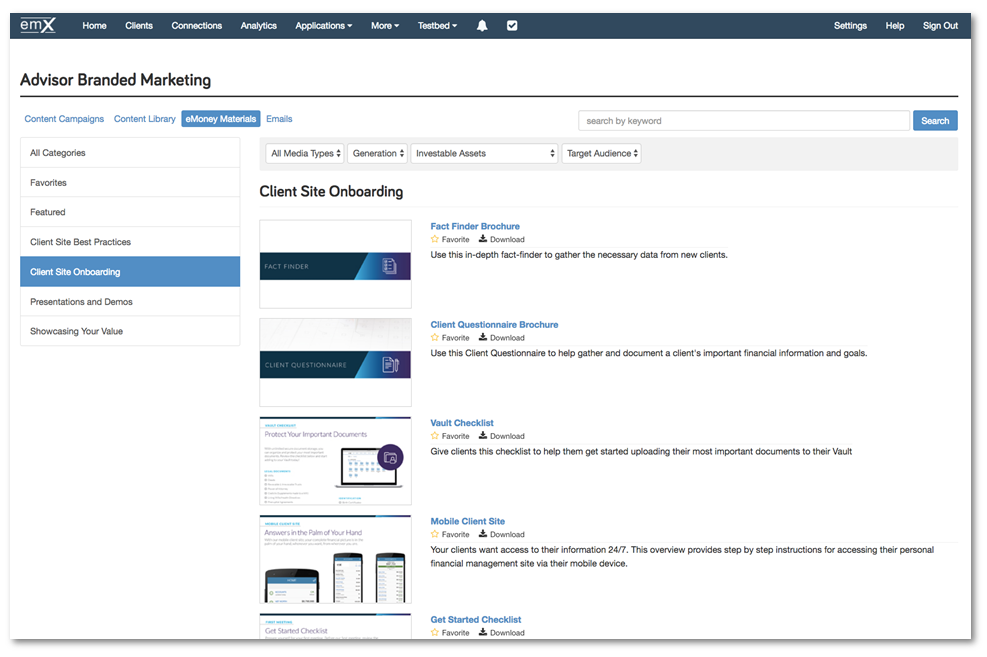Open the Generation dropdown
987x657 pixels.
tap(378, 153)
